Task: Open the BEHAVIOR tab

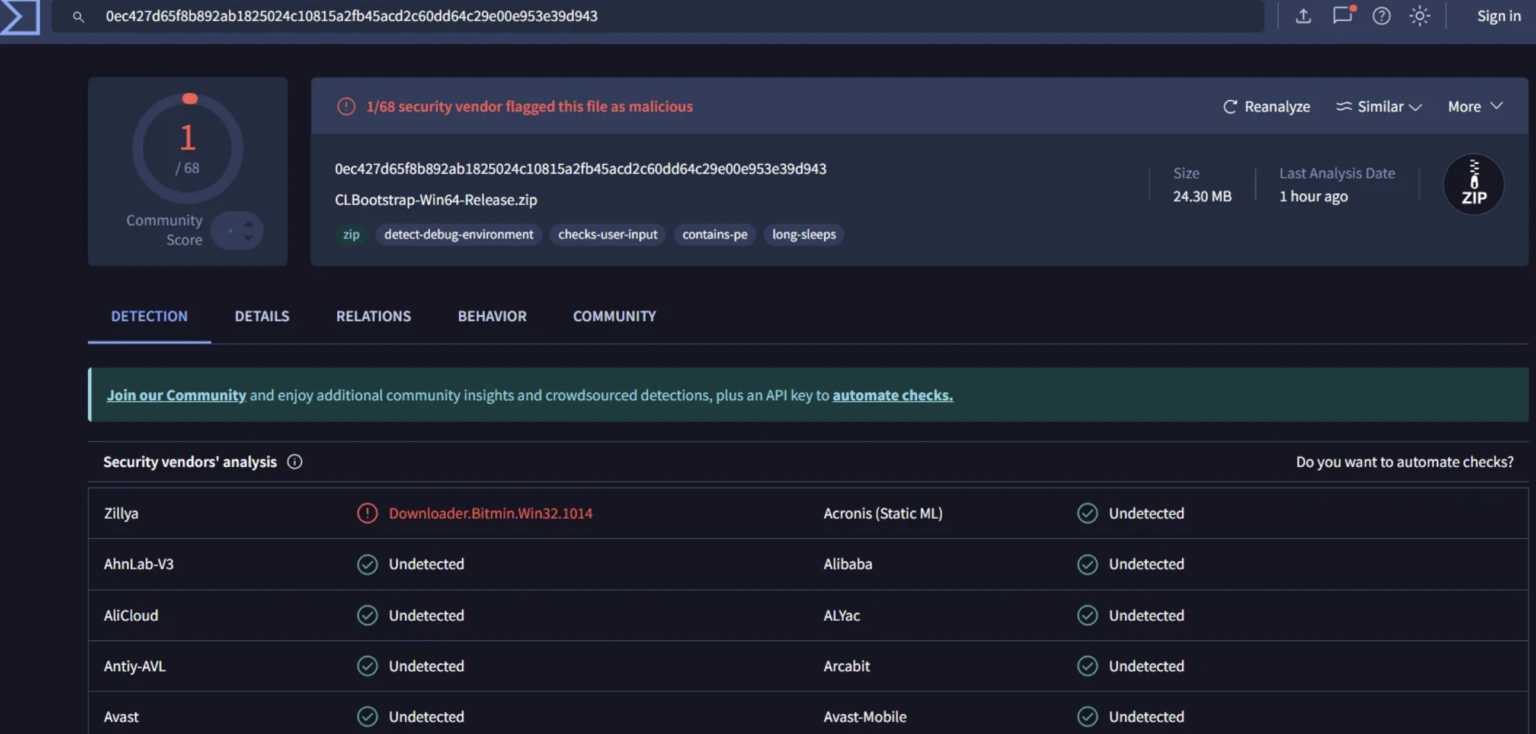Action: (x=492, y=316)
